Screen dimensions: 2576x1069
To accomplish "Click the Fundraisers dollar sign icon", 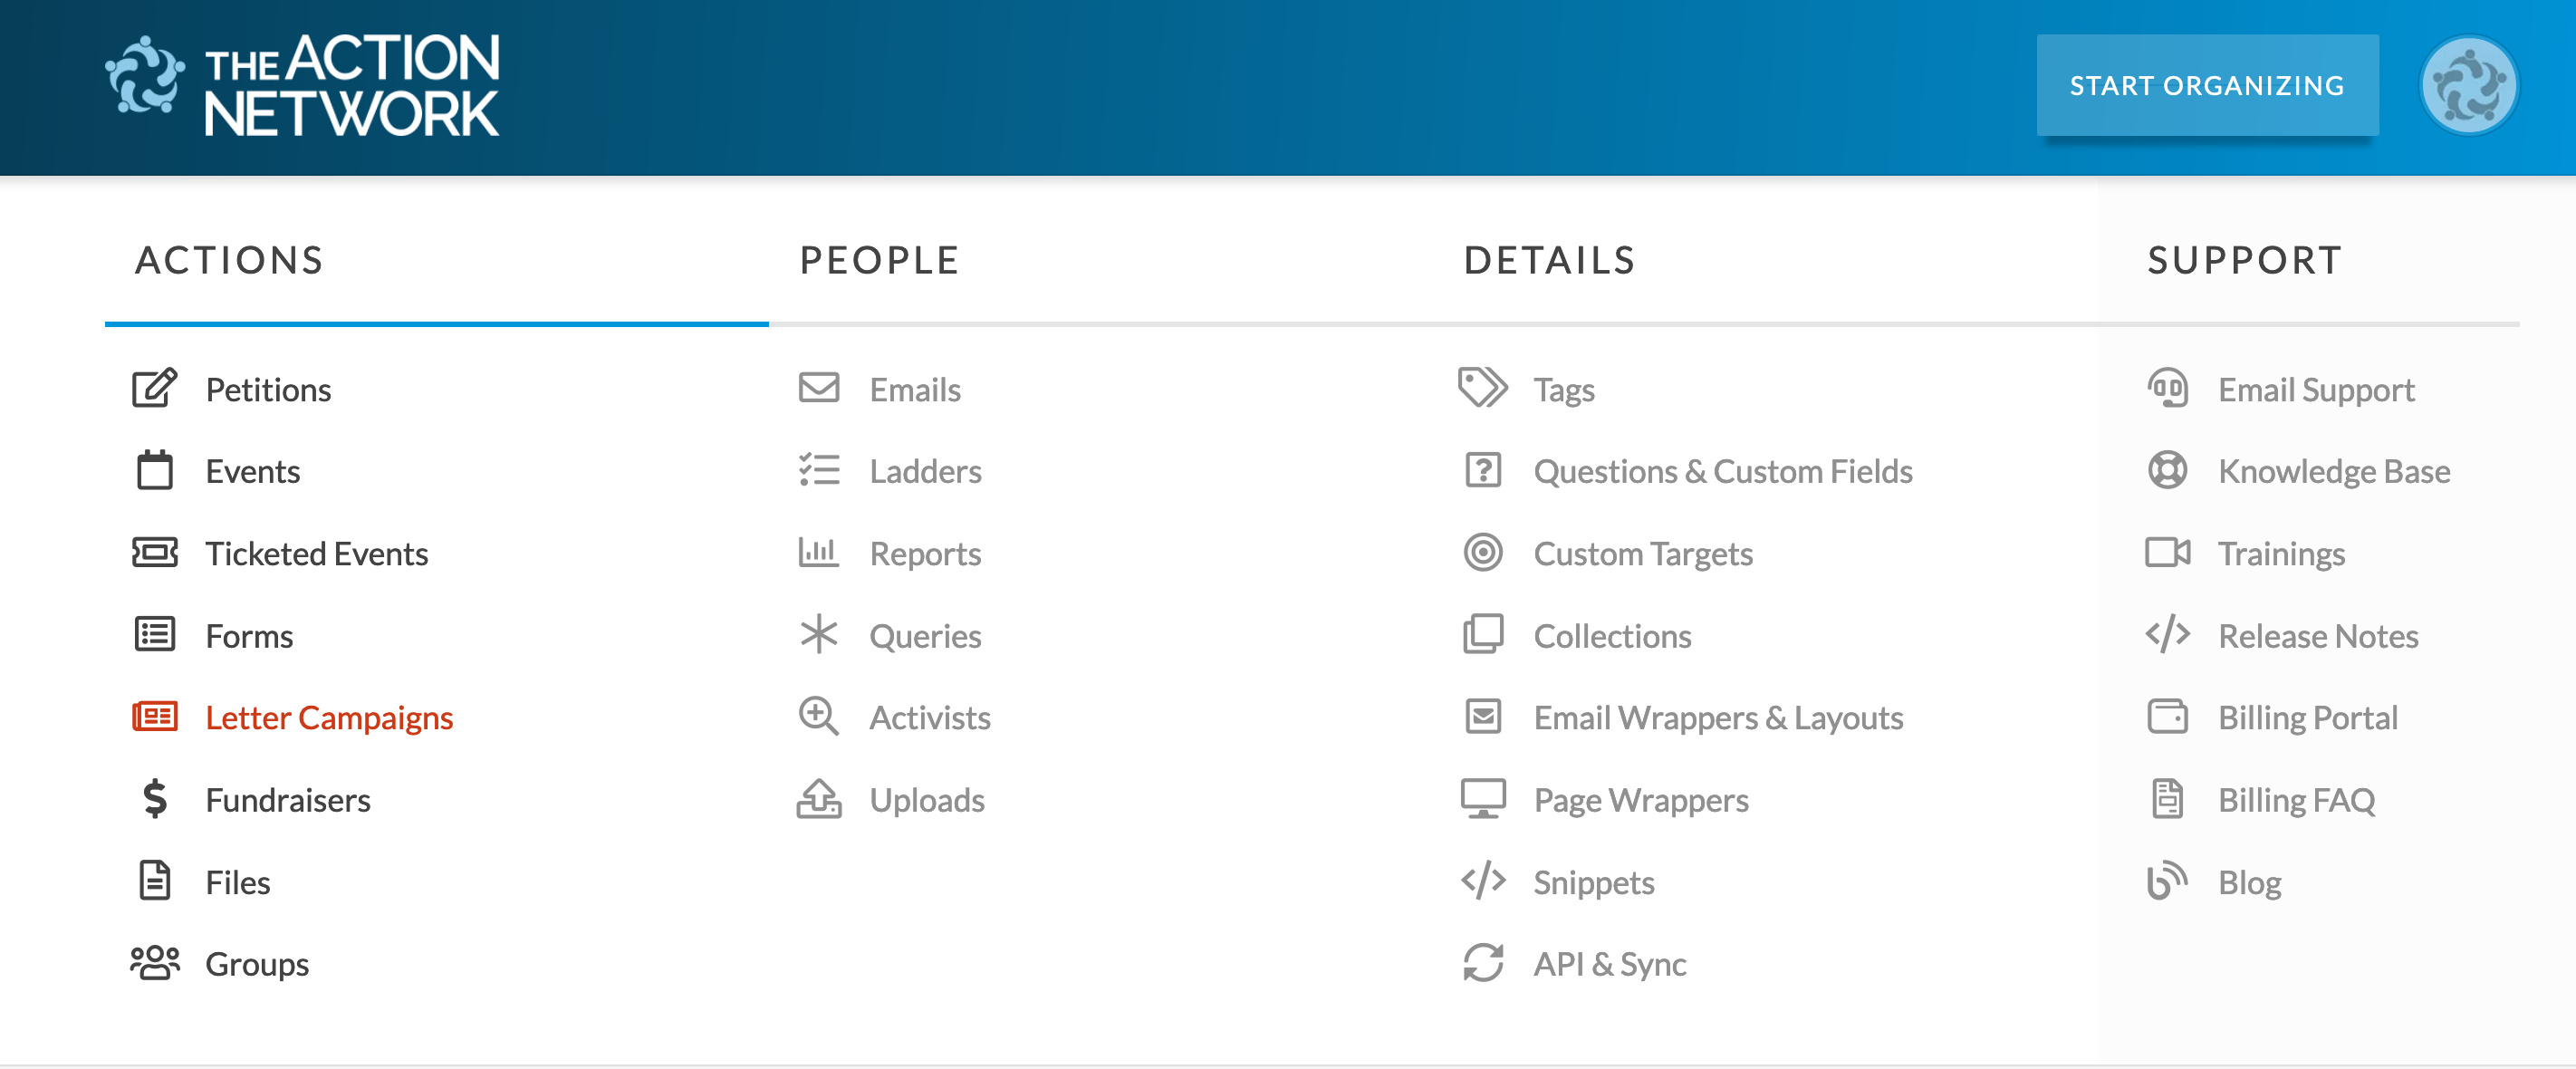I will coord(154,799).
